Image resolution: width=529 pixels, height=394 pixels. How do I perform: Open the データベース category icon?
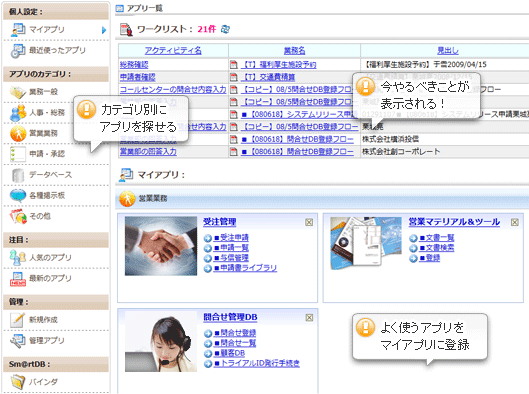click(18, 175)
